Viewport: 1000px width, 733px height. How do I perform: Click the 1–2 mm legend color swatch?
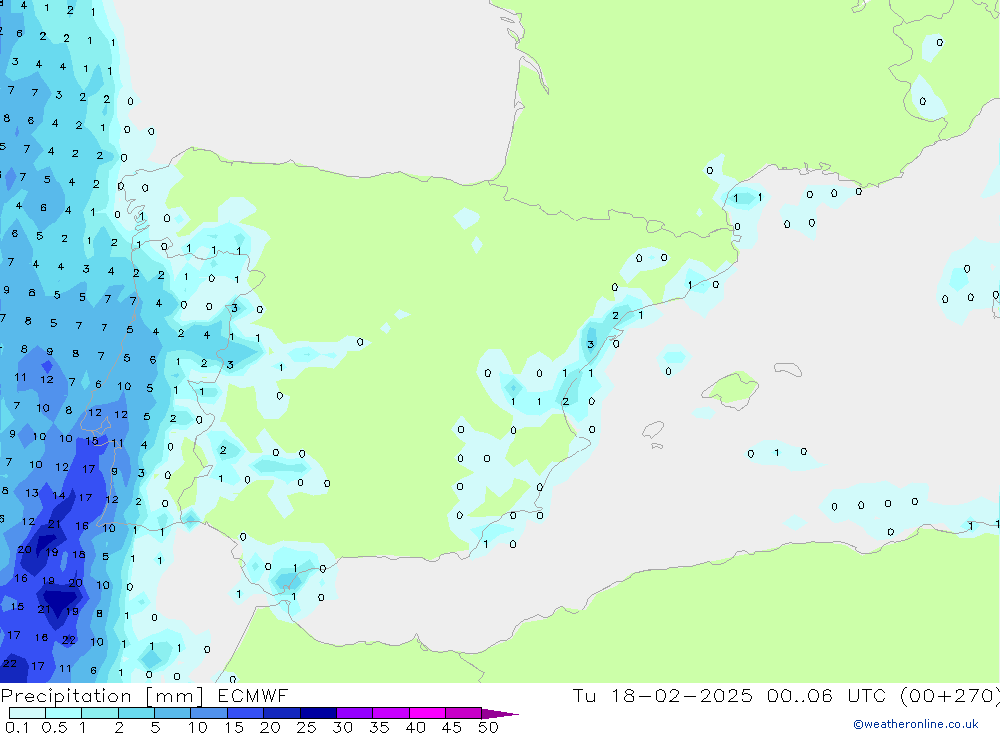[x=99, y=713]
